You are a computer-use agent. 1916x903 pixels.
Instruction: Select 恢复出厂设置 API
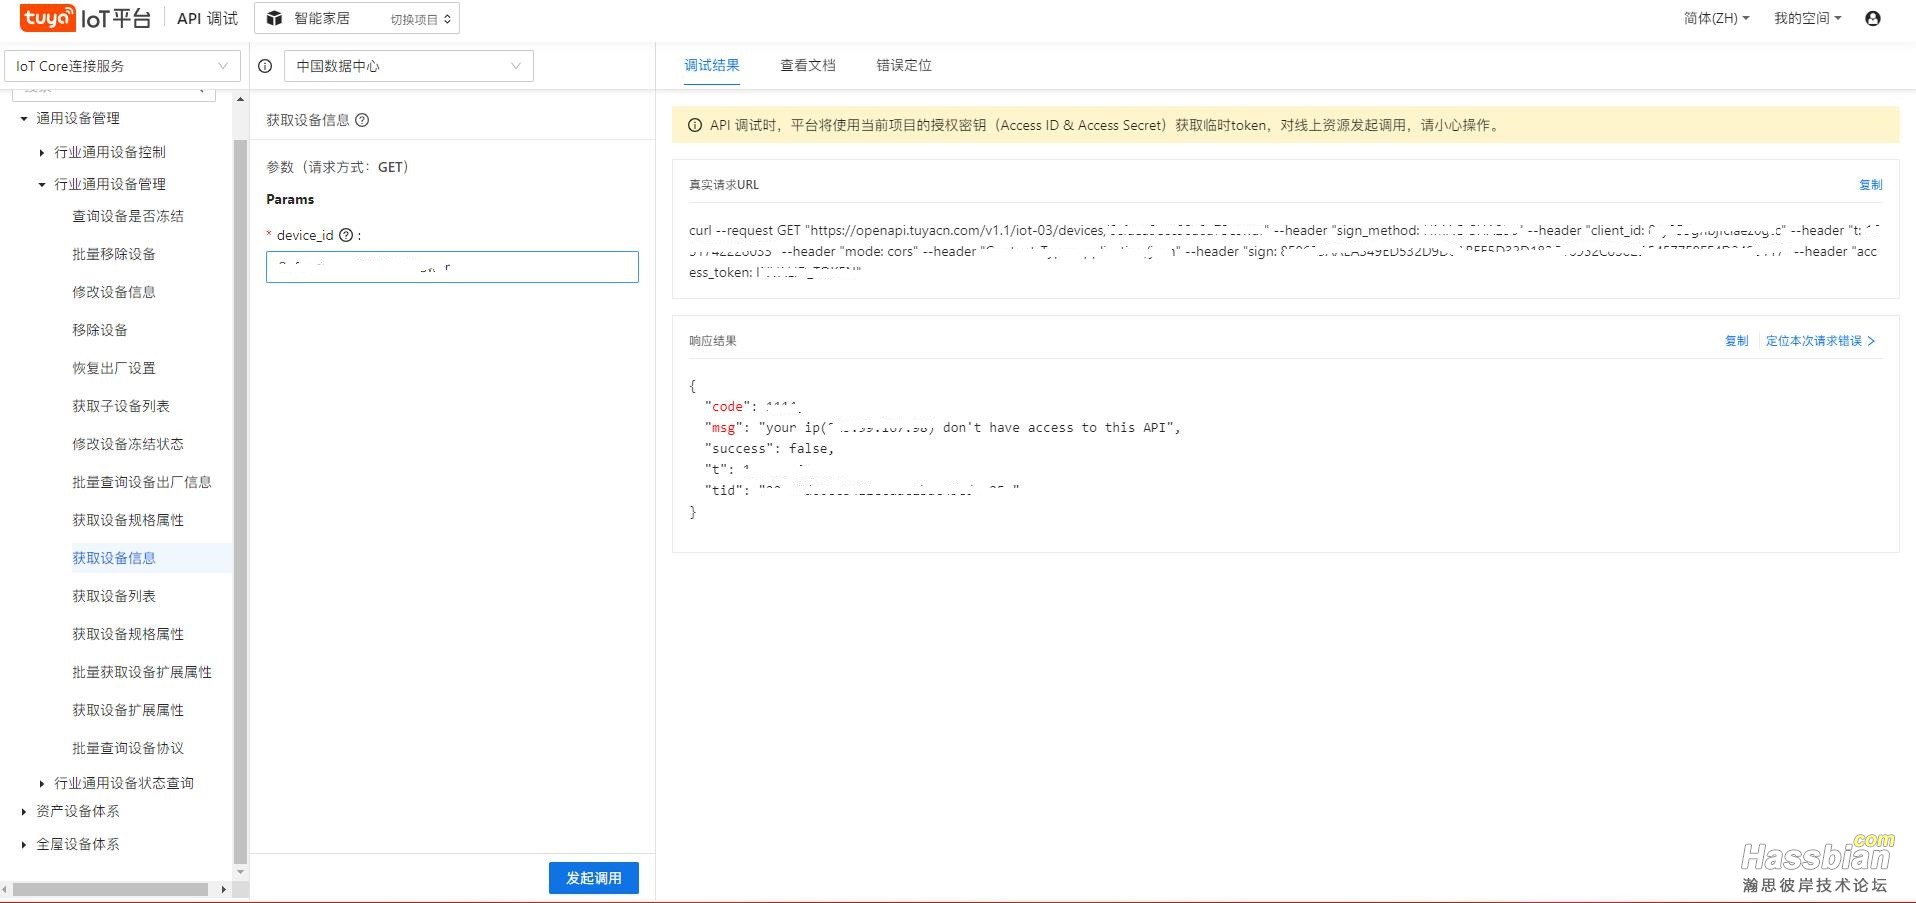pyautogui.click(x=114, y=368)
